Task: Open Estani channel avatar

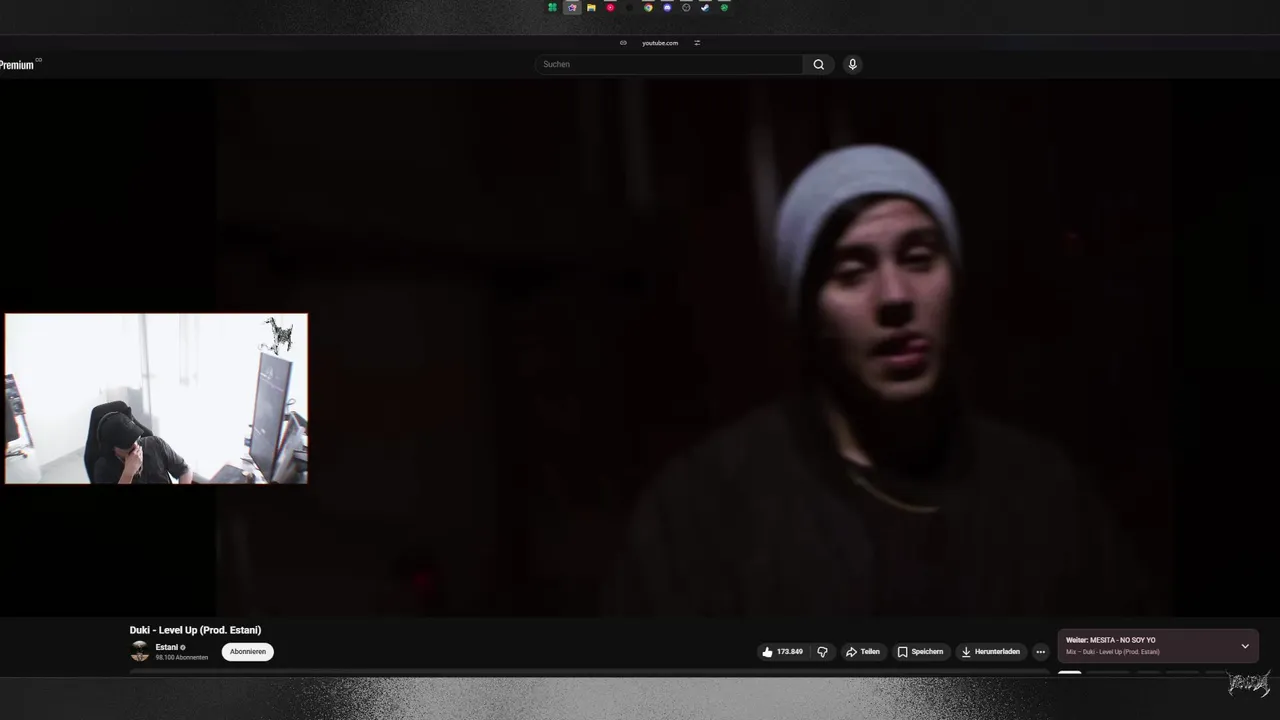Action: click(x=140, y=651)
